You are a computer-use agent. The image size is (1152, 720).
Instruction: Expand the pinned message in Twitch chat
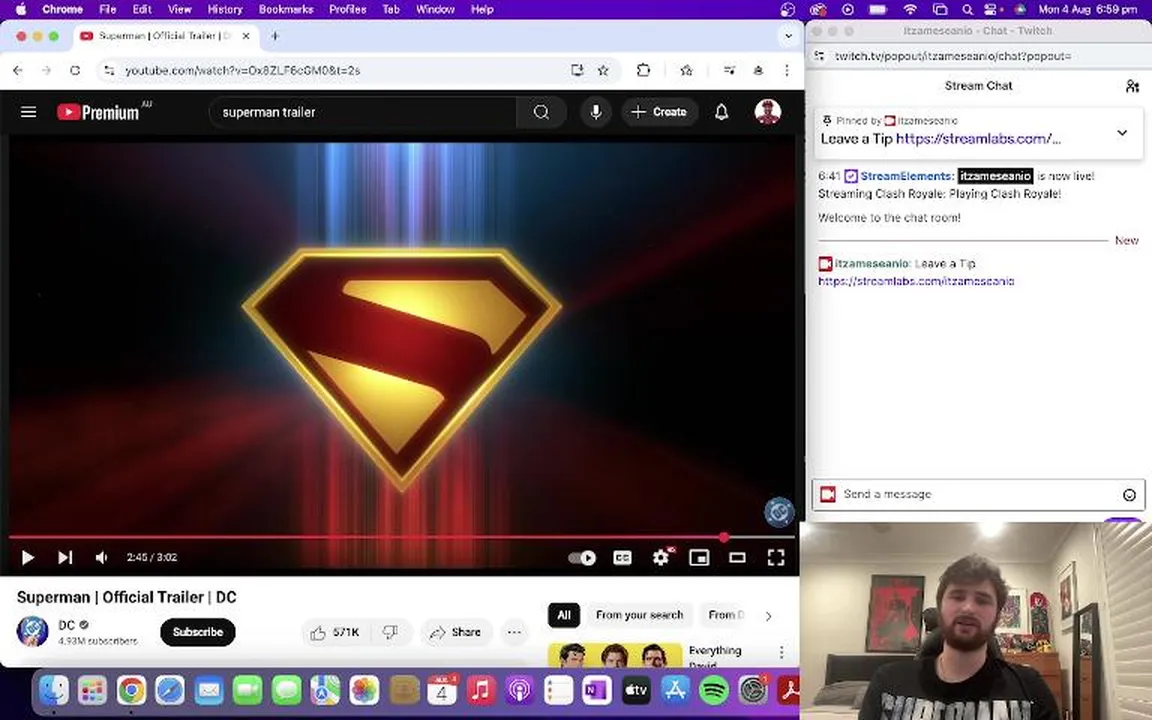pos(1122,133)
